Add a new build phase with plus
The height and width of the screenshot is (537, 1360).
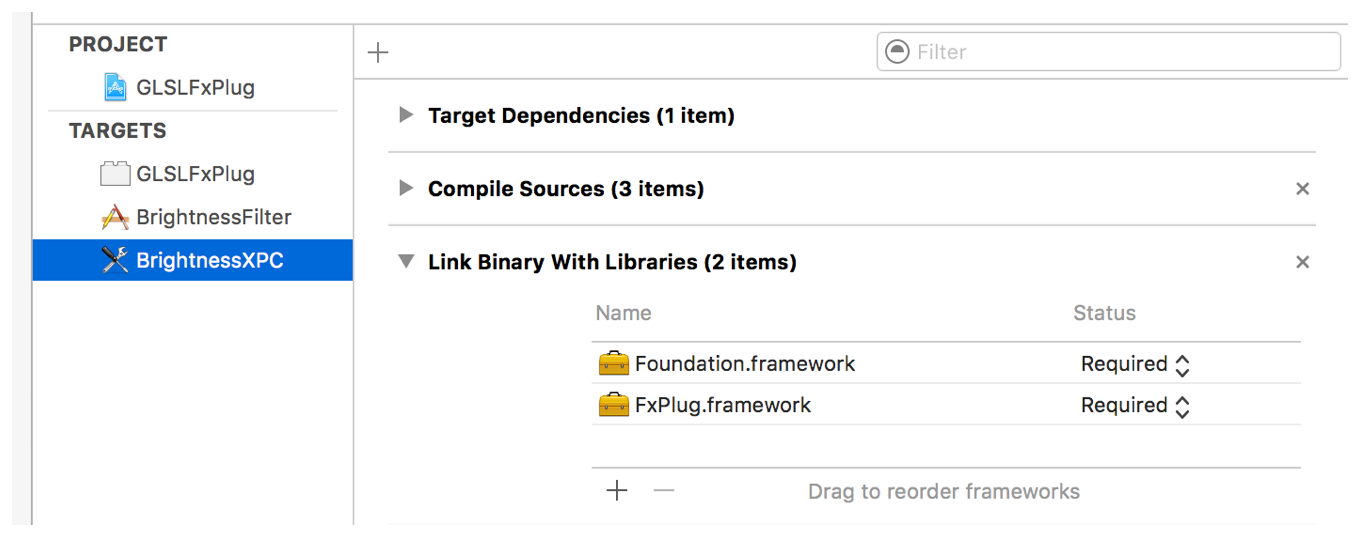(x=378, y=53)
